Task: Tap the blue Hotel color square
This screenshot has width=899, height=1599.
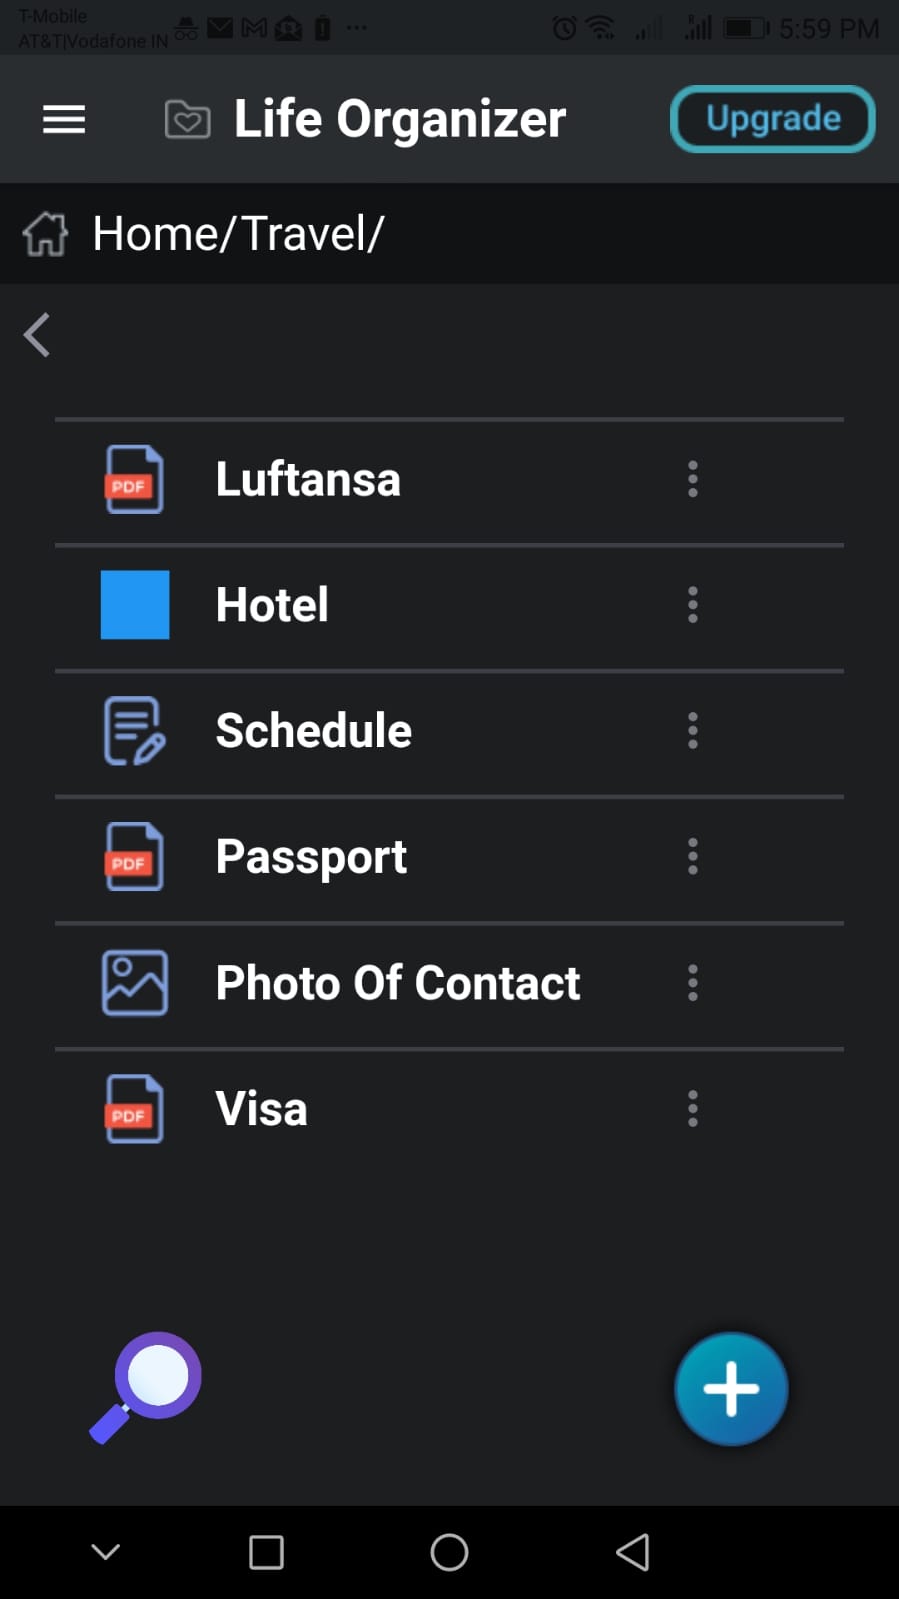Action: coord(135,605)
